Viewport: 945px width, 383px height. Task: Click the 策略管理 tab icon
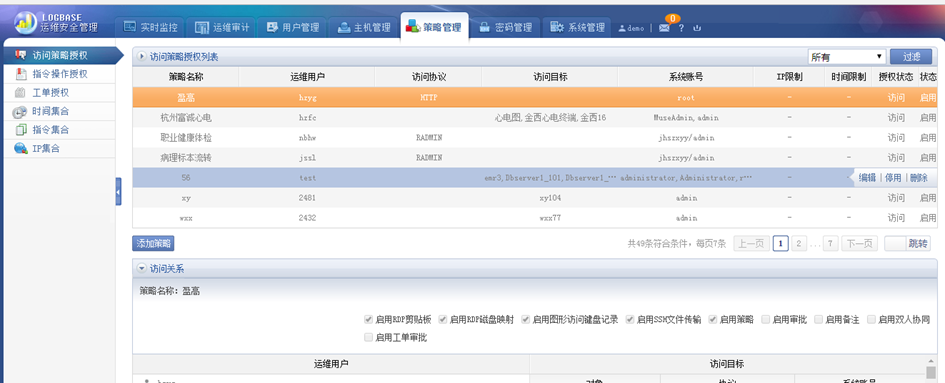[x=413, y=27]
